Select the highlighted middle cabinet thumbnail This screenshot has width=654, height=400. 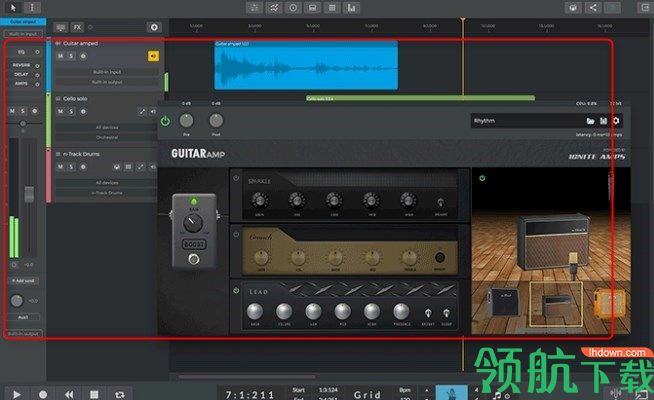(x=556, y=304)
